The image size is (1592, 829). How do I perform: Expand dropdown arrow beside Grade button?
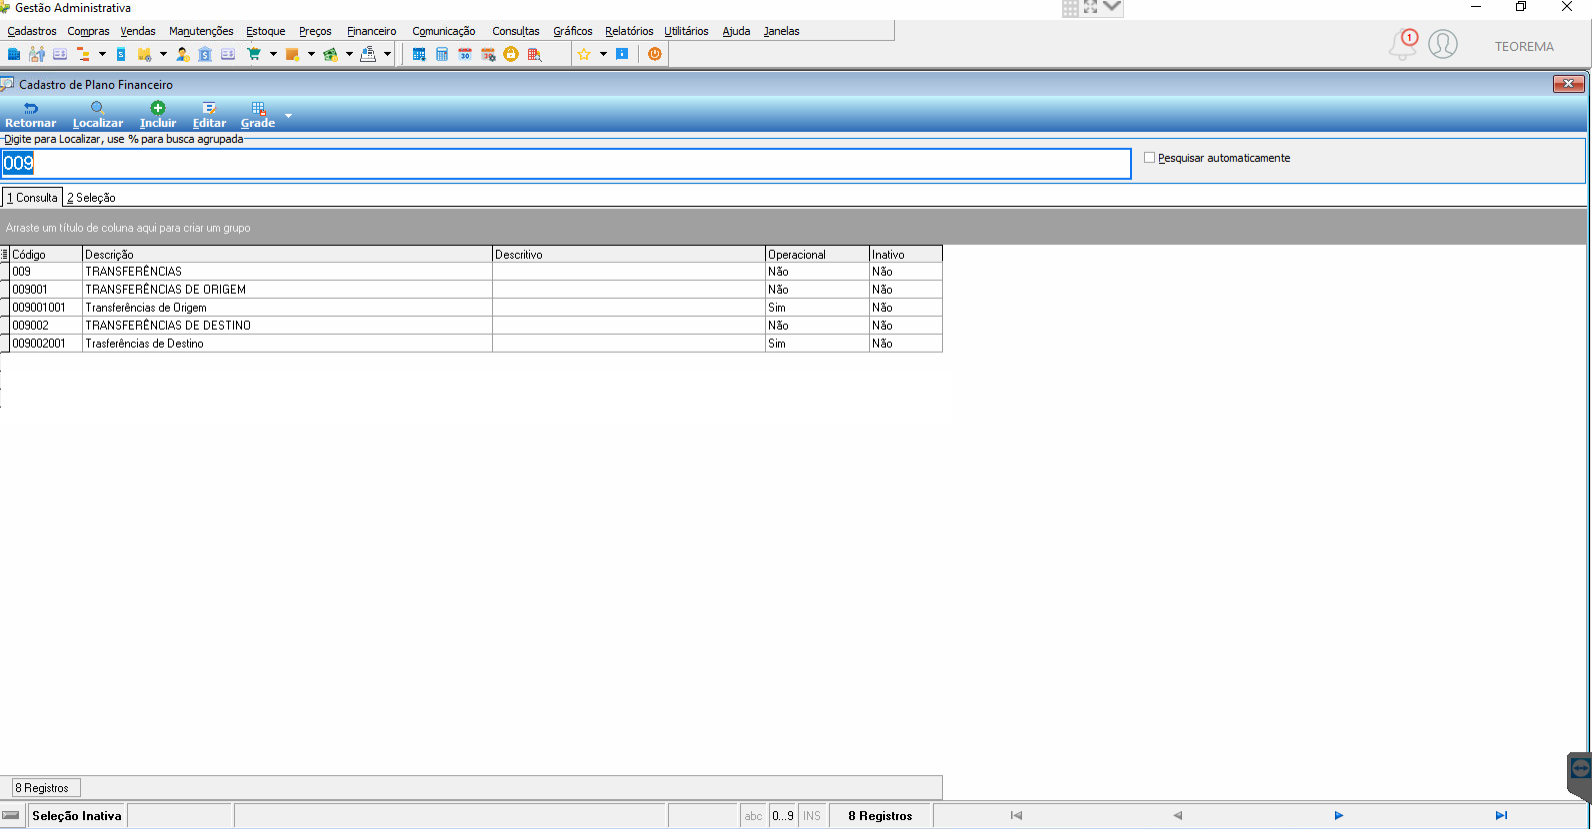tap(288, 116)
